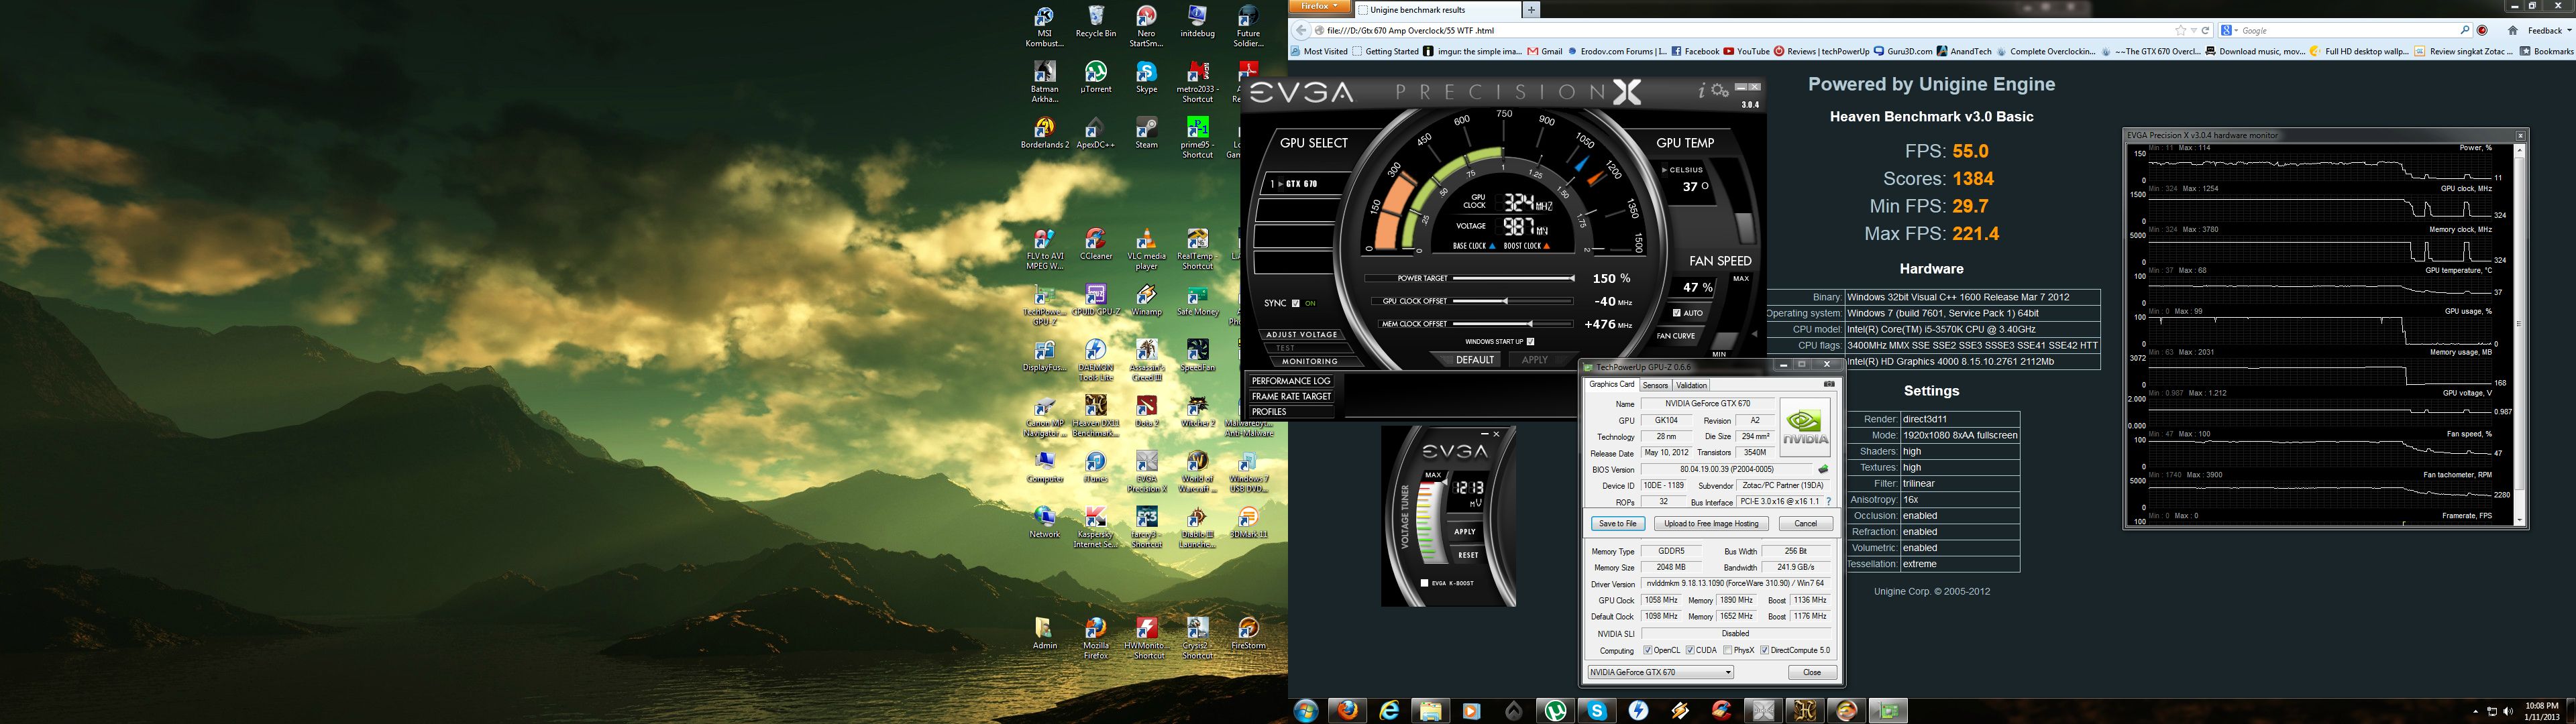
Task: Click Adjust Voltage in Precision X
Action: pos(1301,334)
